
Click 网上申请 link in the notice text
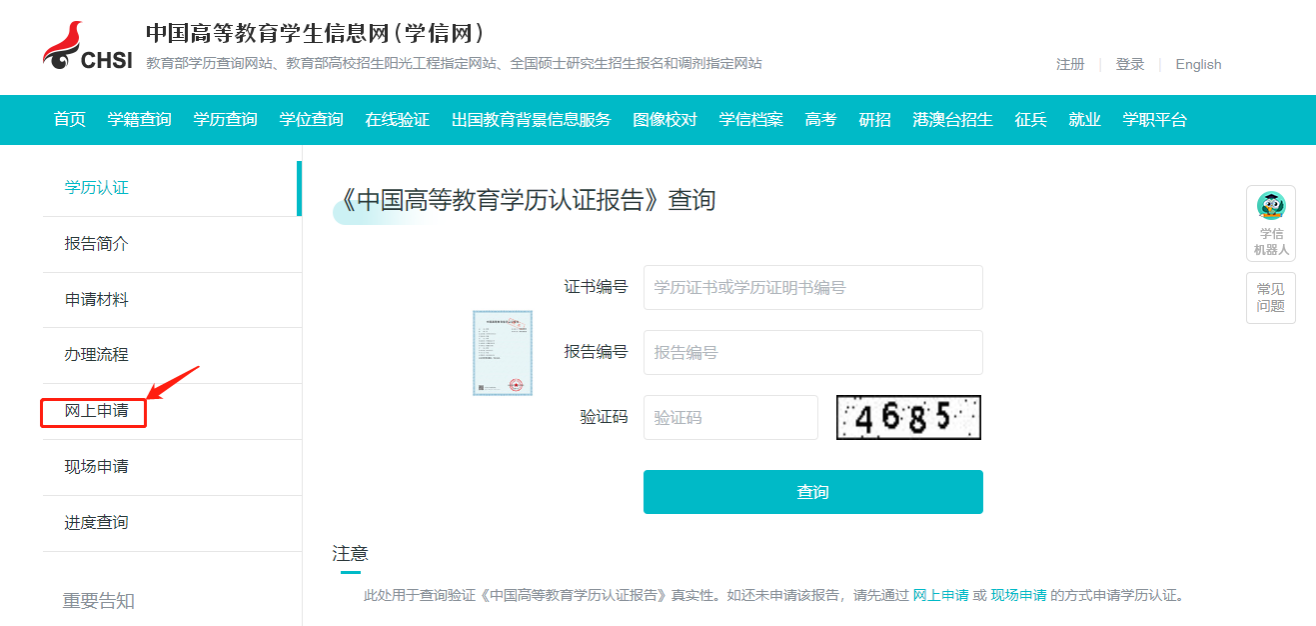coord(940,595)
